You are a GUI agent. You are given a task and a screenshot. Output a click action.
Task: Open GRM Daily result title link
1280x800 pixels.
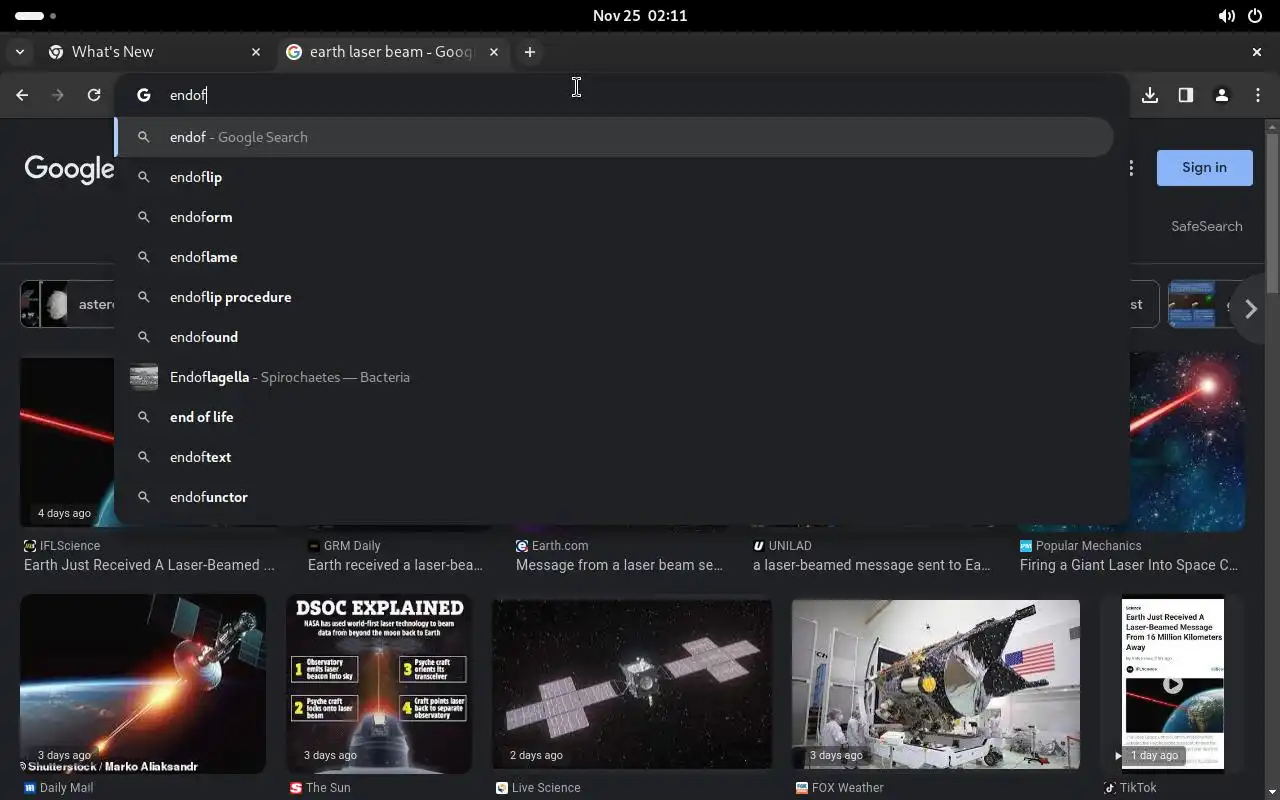click(396, 565)
